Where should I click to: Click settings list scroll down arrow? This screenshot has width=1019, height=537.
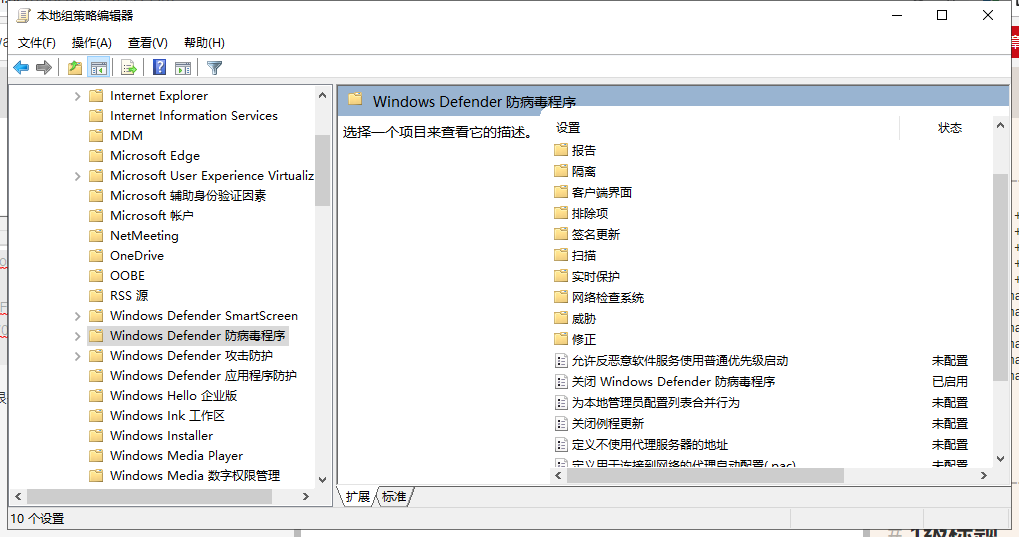[x=1001, y=459]
